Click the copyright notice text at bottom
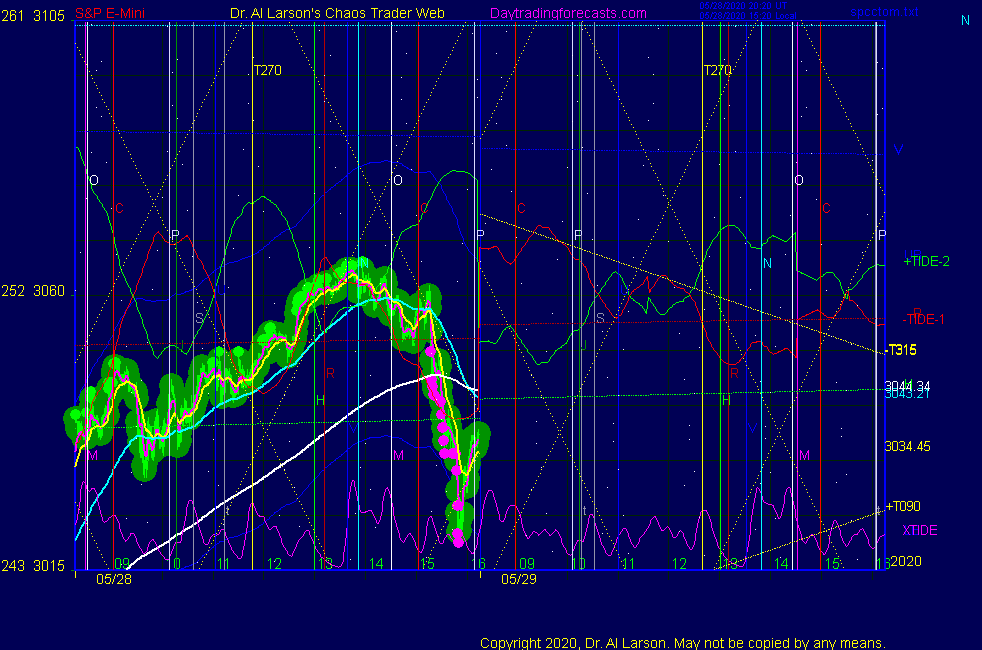 click(682, 642)
